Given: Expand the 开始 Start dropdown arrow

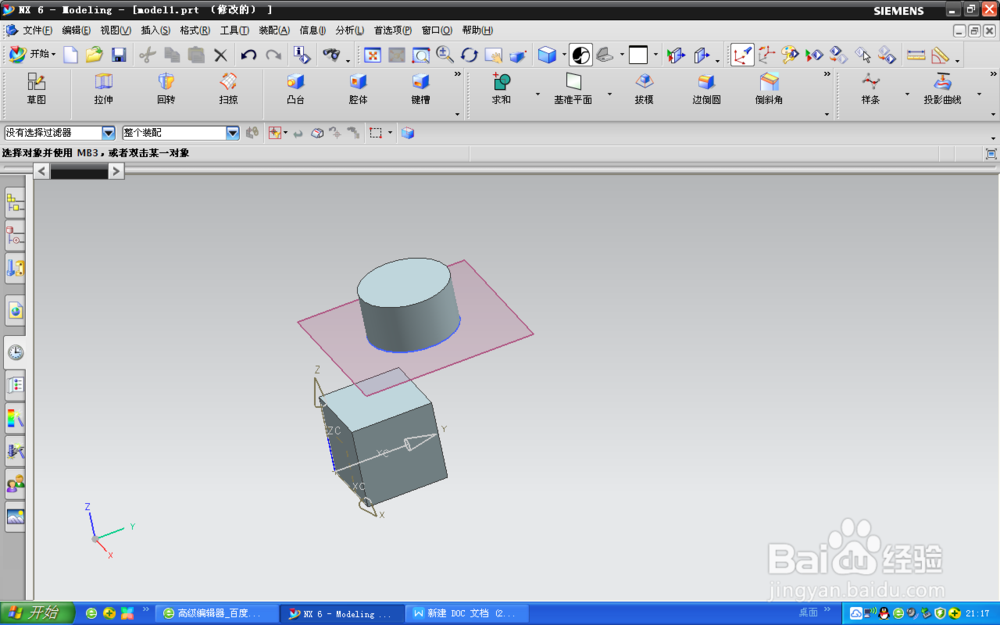Looking at the screenshot, I should pos(54,55).
